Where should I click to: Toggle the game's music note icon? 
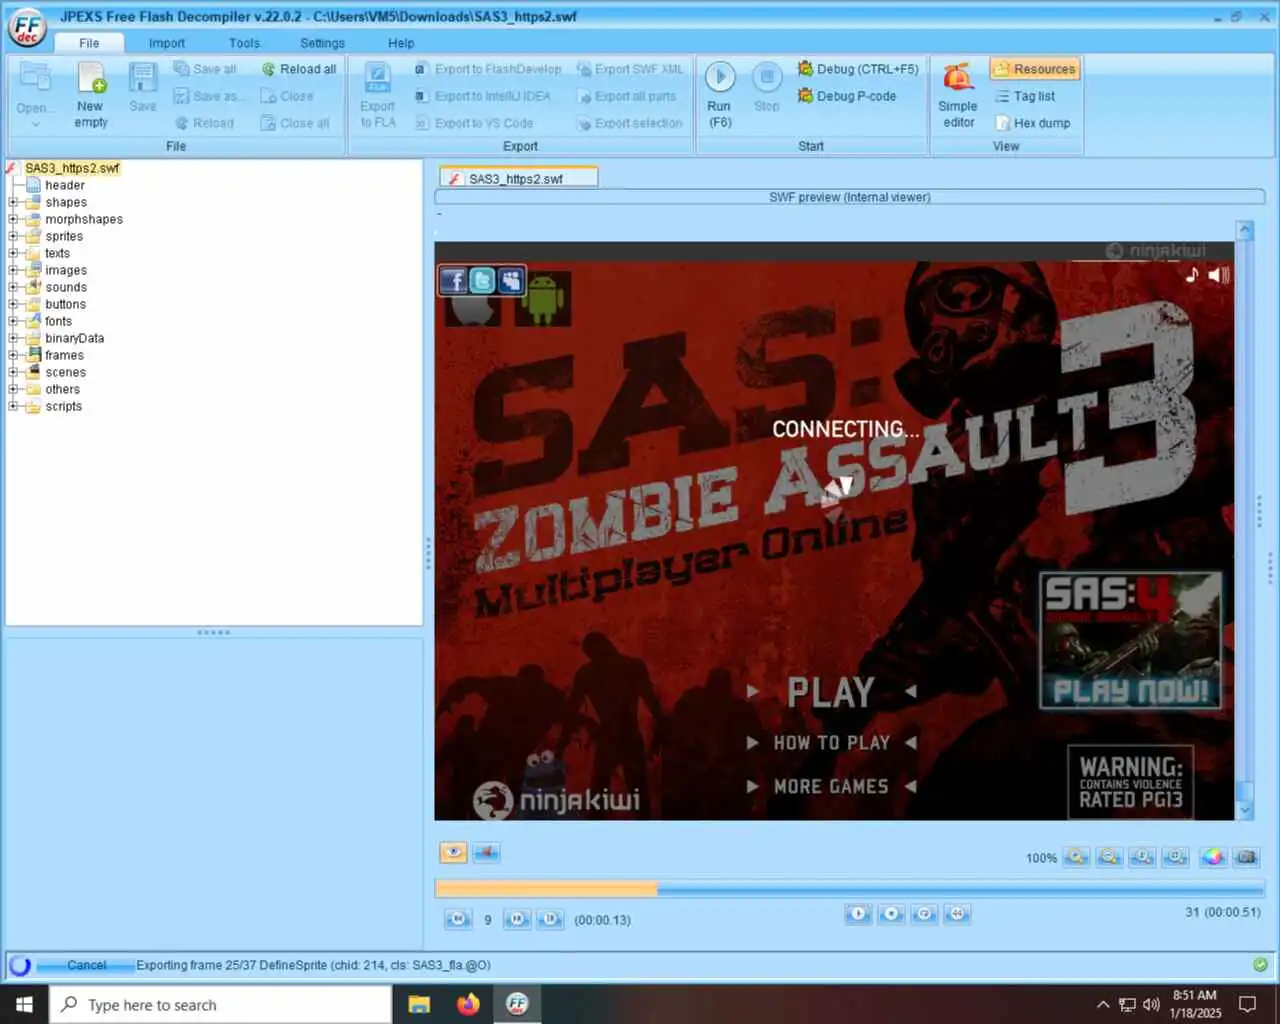click(1192, 275)
